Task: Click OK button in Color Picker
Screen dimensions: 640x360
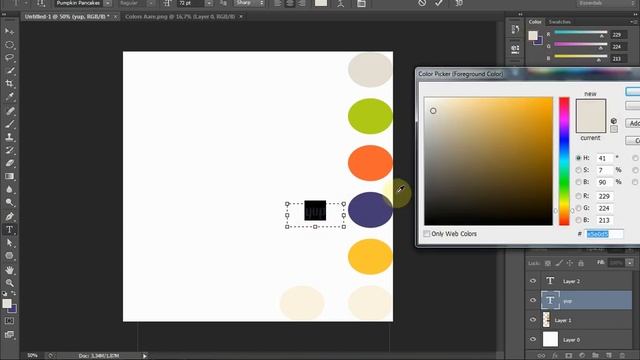Action: 633,91
